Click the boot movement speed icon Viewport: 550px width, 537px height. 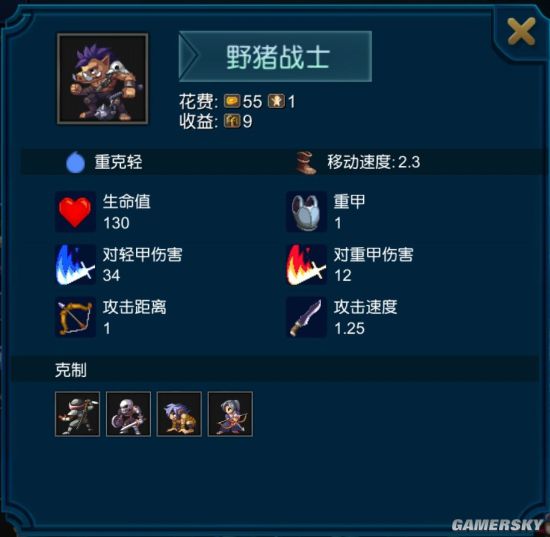coord(306,163)
